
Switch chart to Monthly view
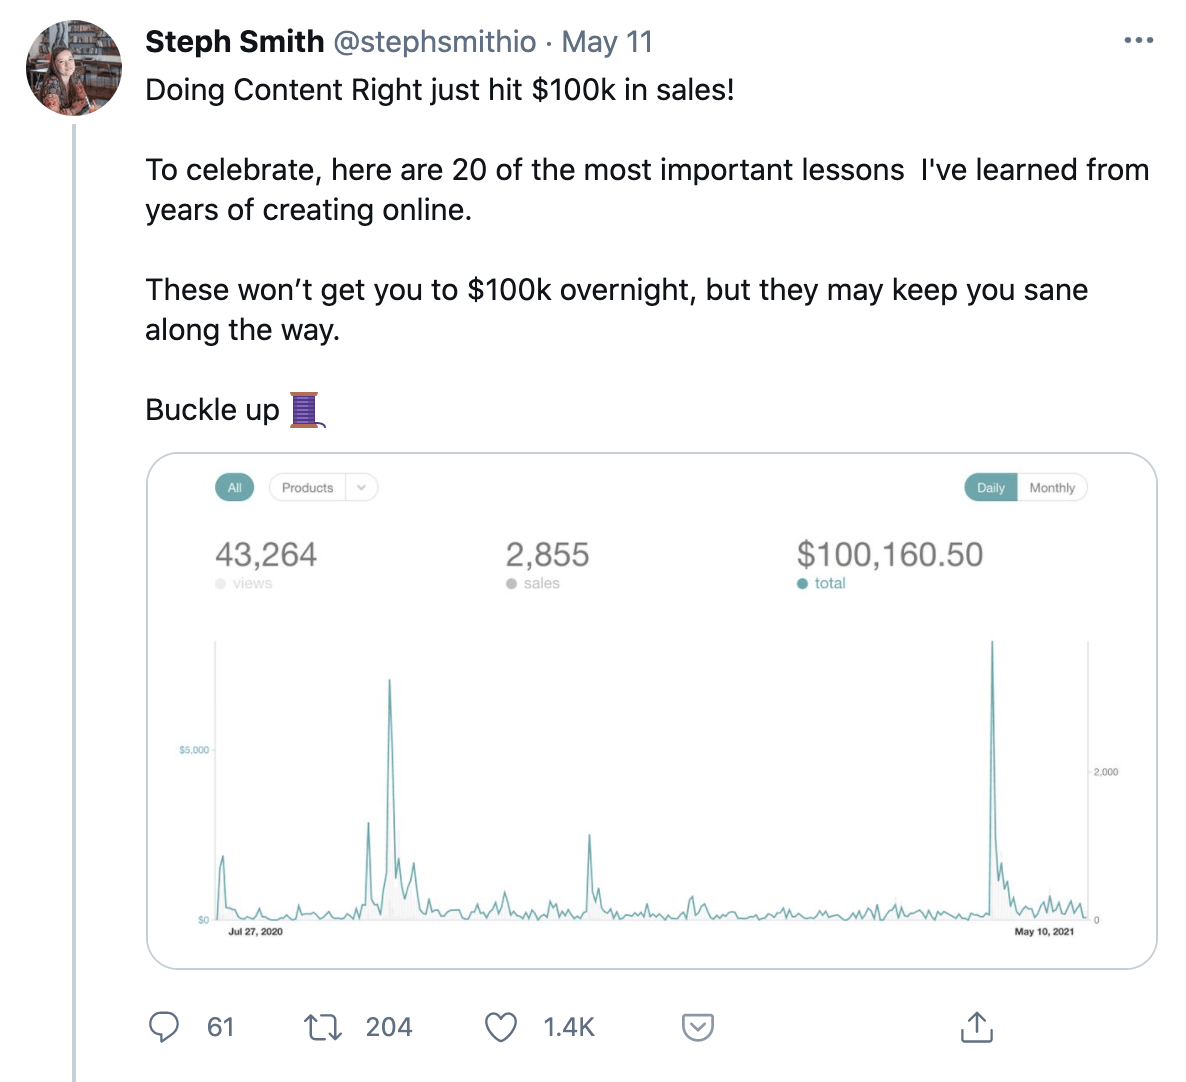click(x=1052, y=488)
